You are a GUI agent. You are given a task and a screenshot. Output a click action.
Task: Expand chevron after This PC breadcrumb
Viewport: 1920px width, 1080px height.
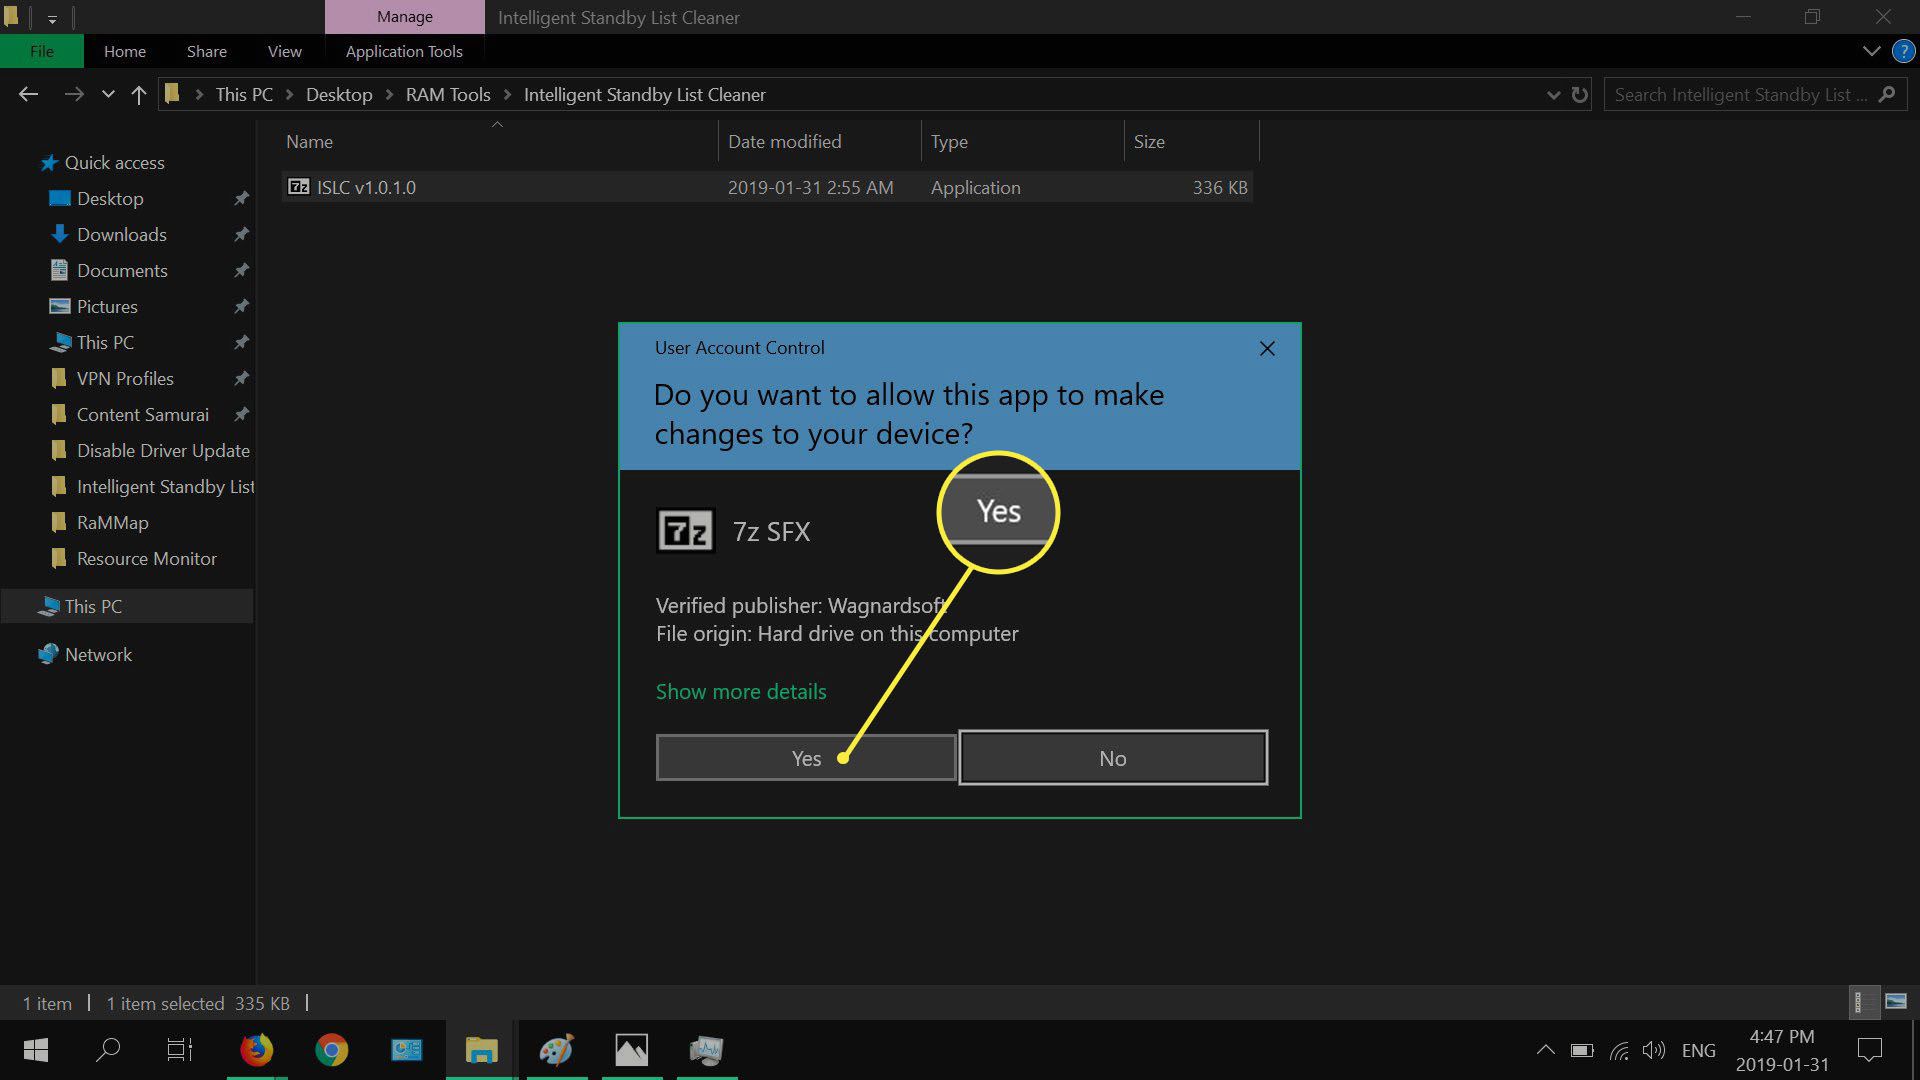[x=290, y=95]
